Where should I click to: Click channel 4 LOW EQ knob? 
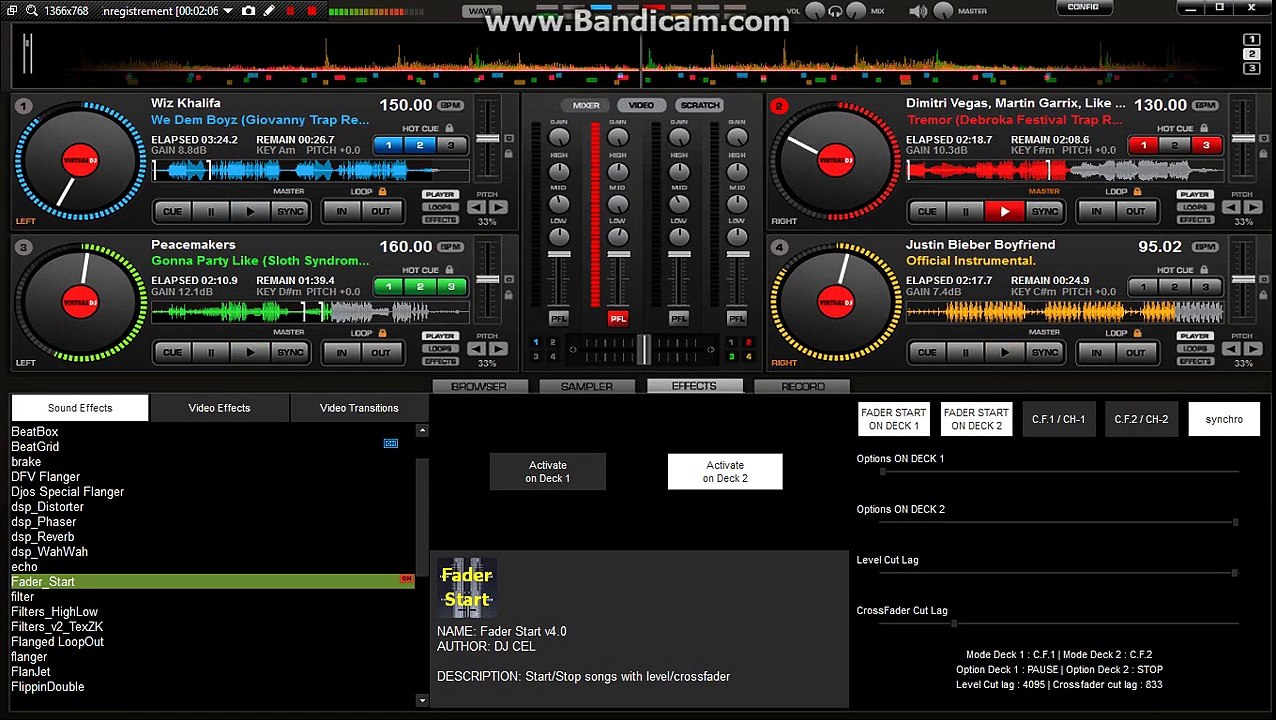coord(737,236)
